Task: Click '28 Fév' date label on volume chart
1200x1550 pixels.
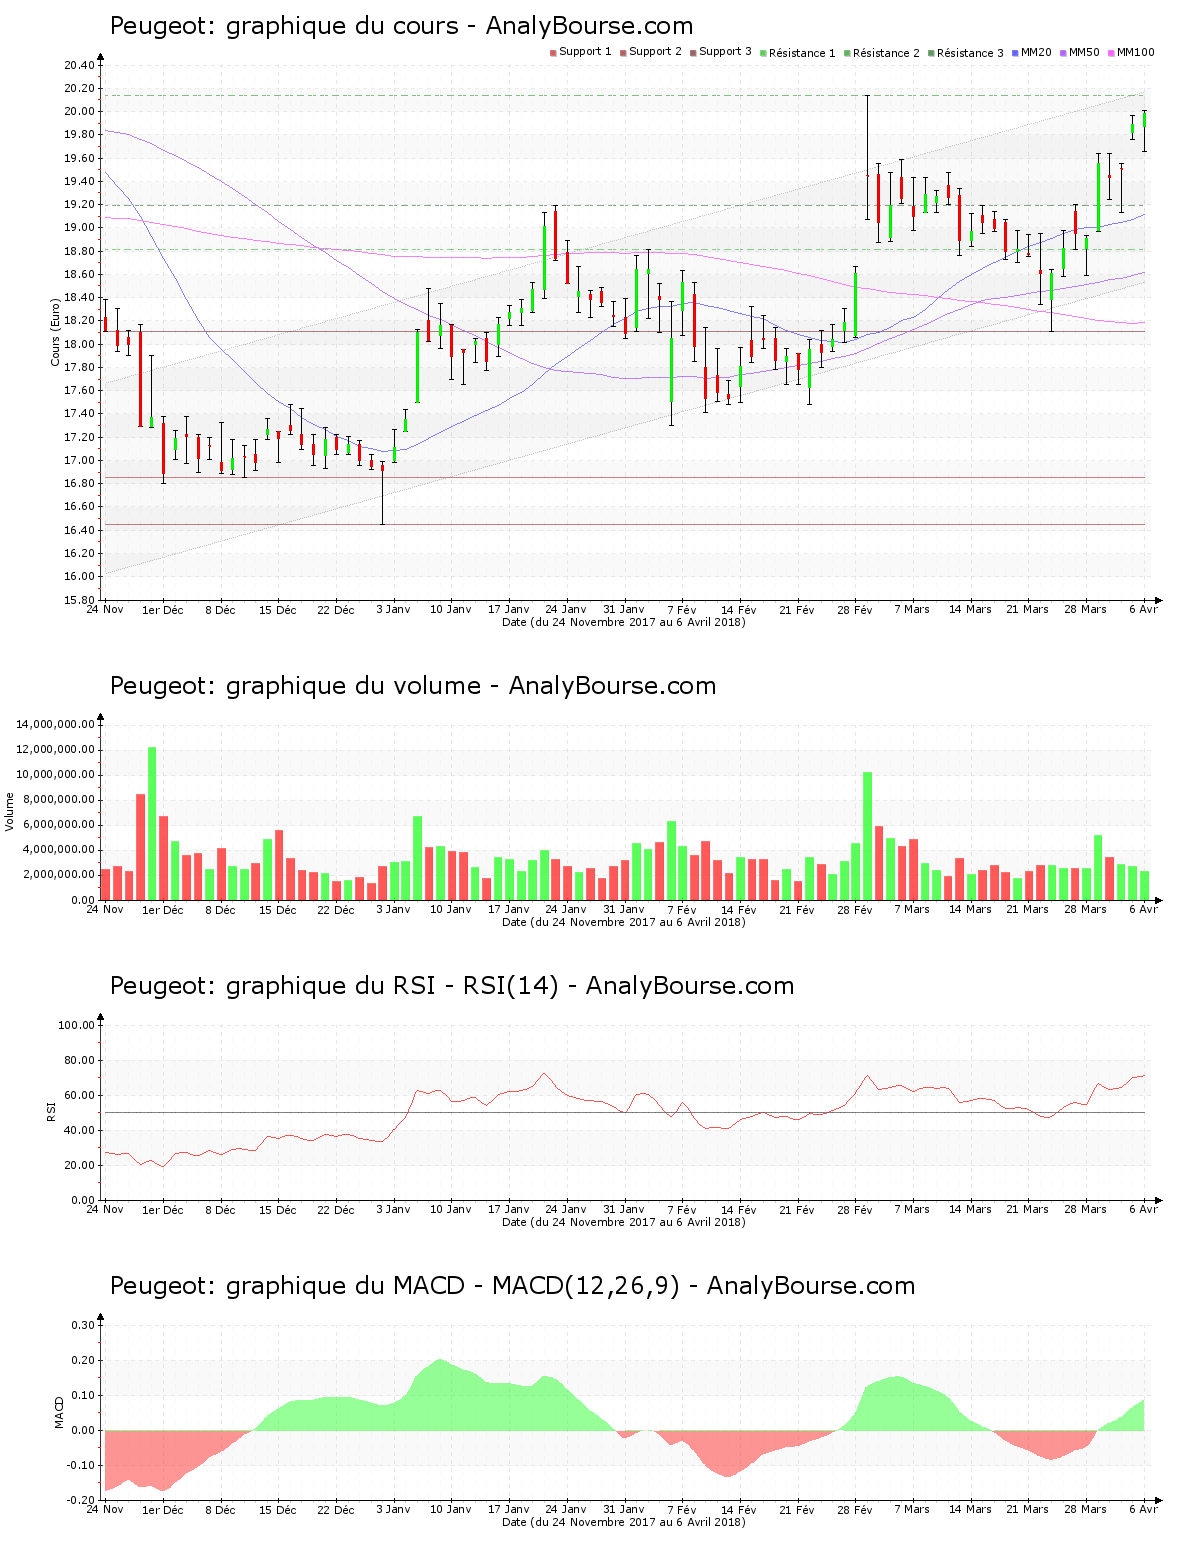Action: point(855,909)
